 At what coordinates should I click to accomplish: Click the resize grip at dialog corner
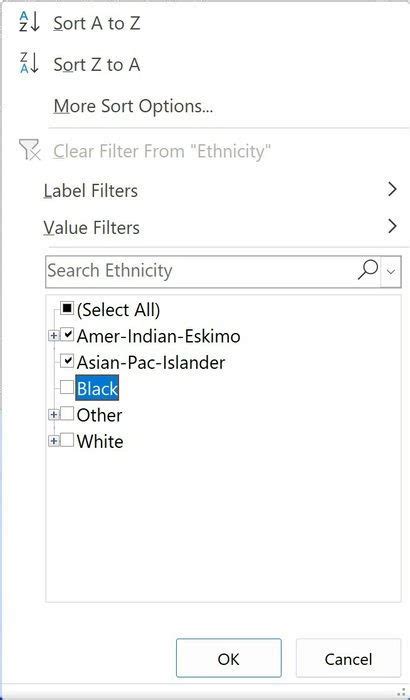[400, 690]
